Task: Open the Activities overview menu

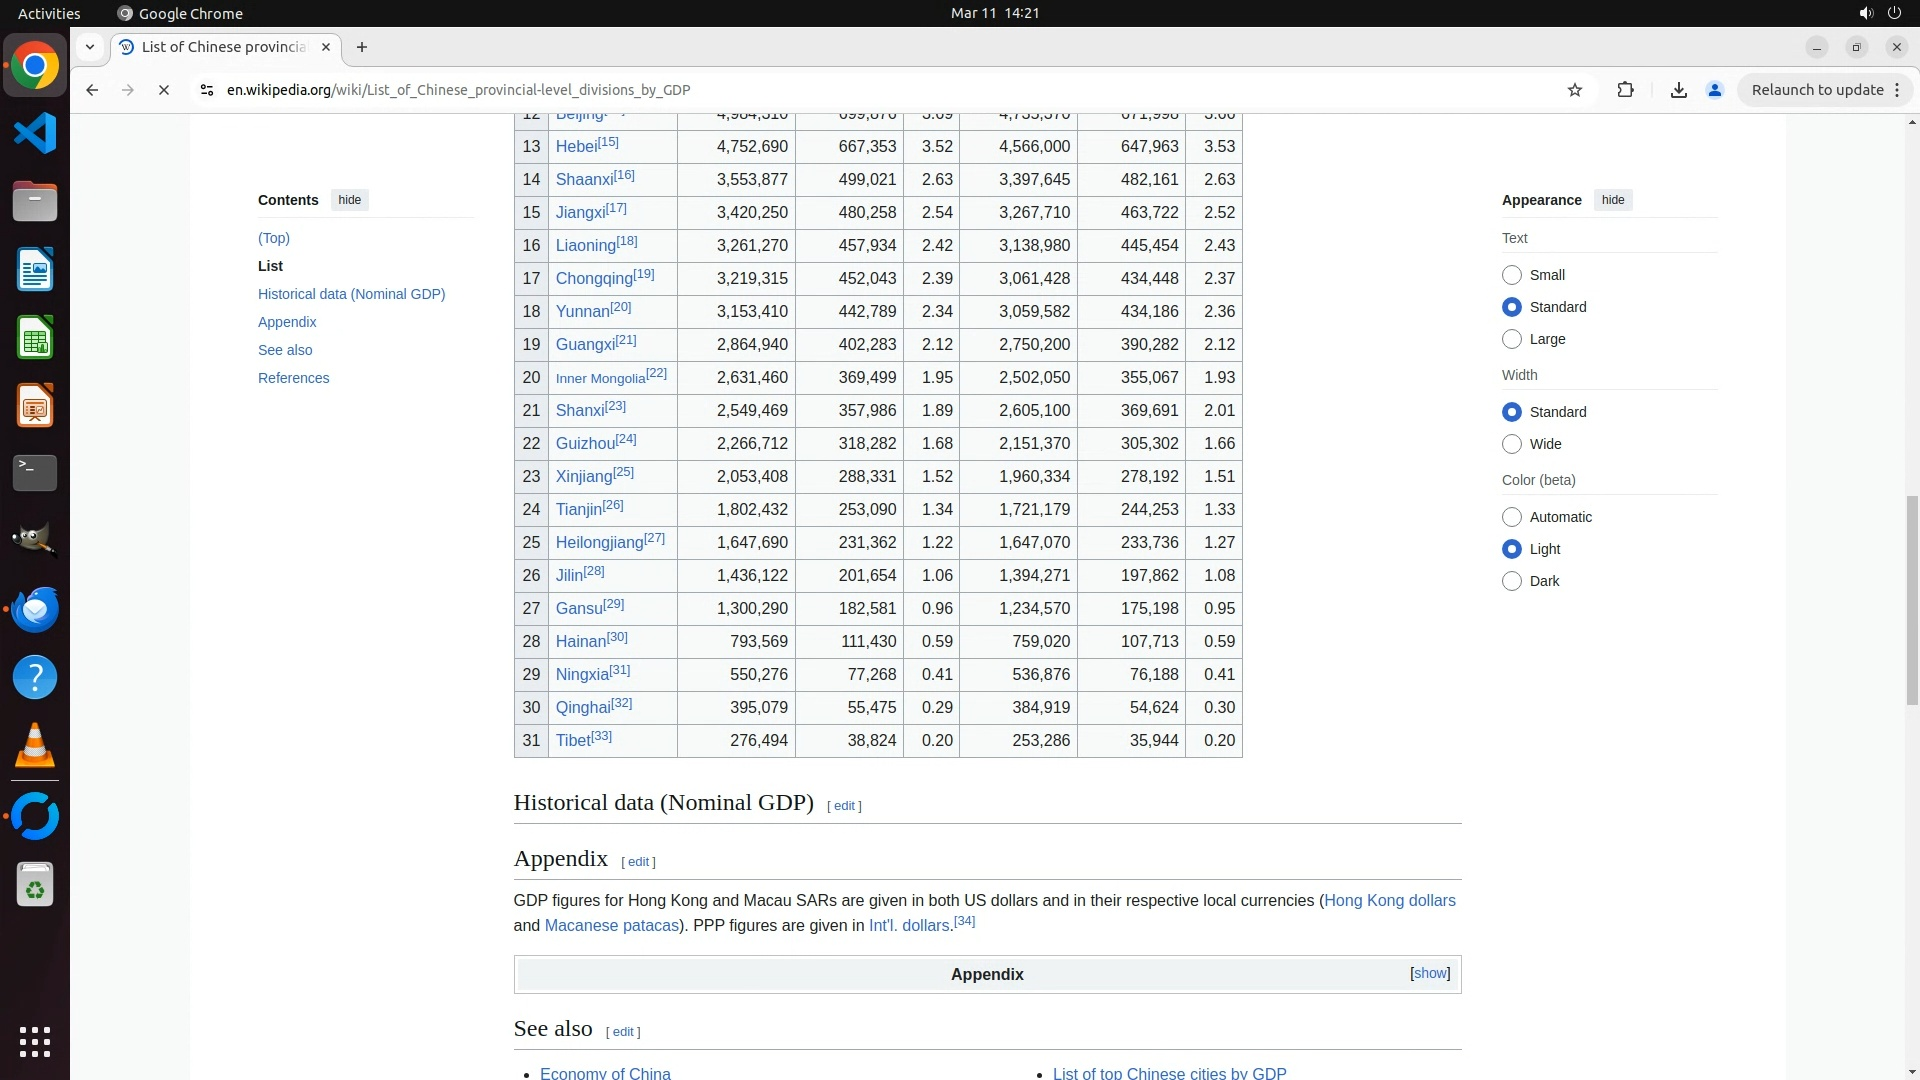Action: [x=49, y=13]
